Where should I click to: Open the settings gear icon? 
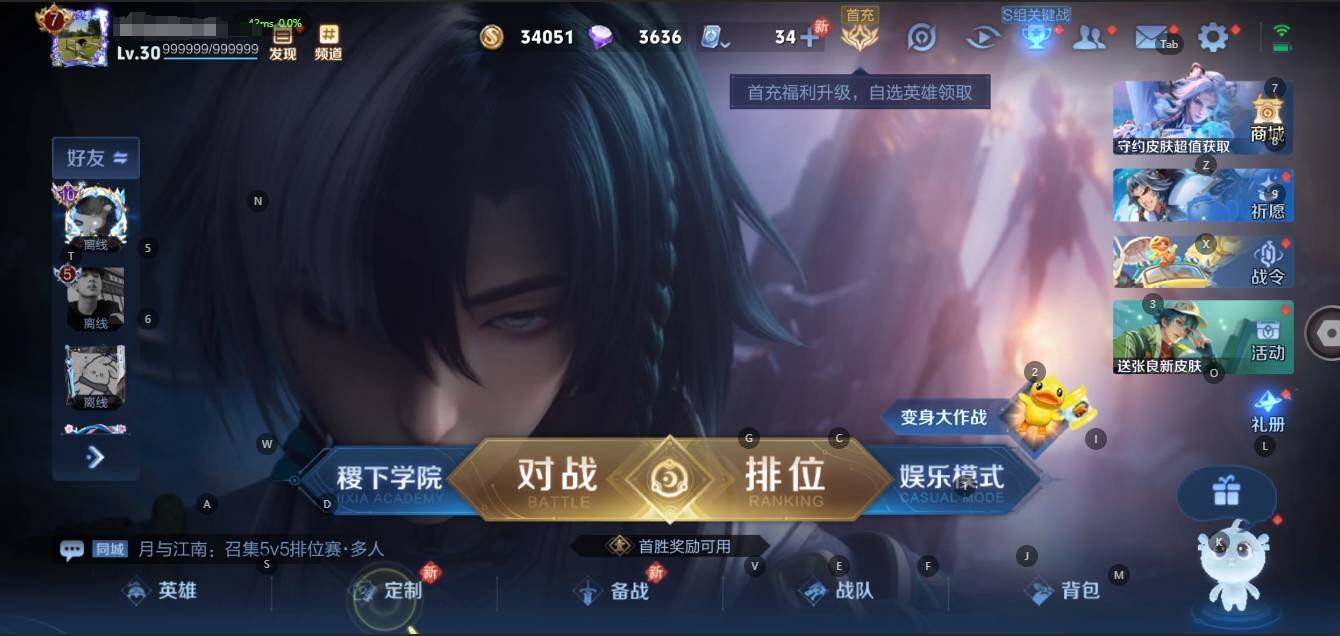click(x=1213, y=38)
